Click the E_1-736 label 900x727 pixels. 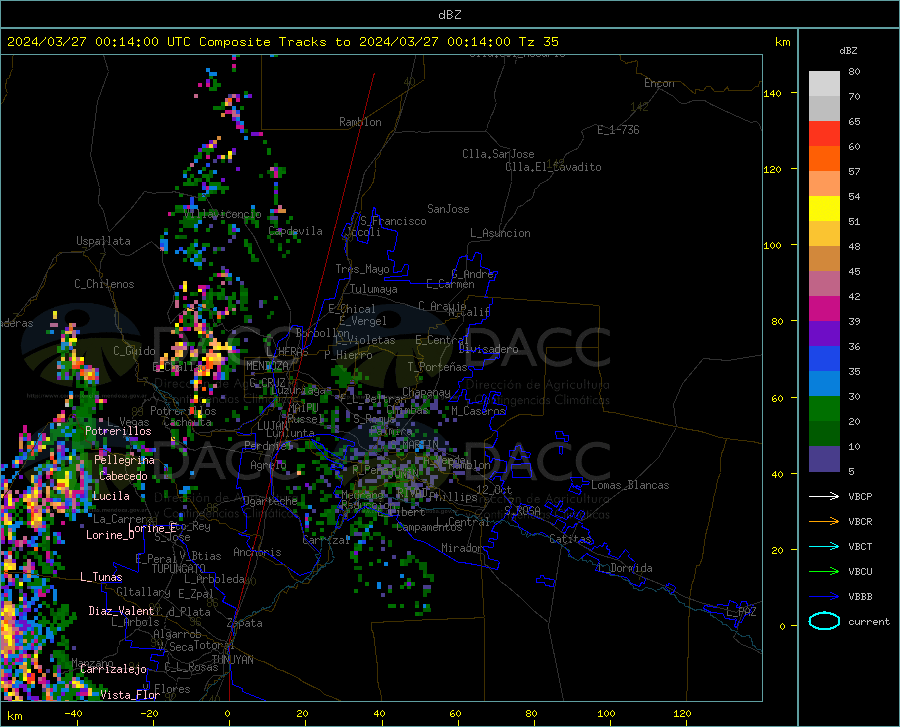618,130
